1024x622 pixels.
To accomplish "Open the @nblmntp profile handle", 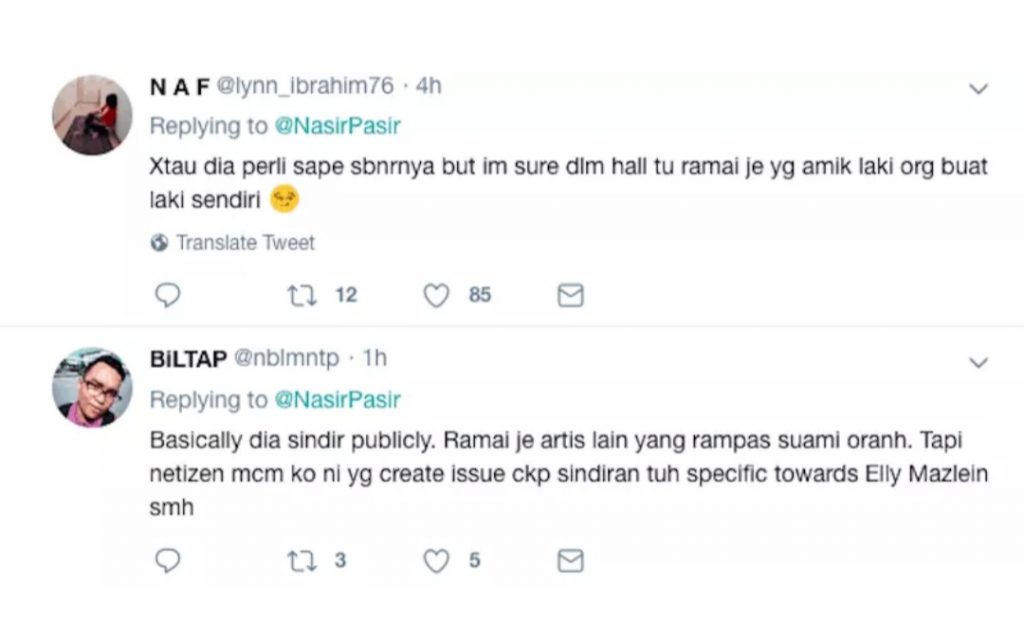I will point(286,358).
